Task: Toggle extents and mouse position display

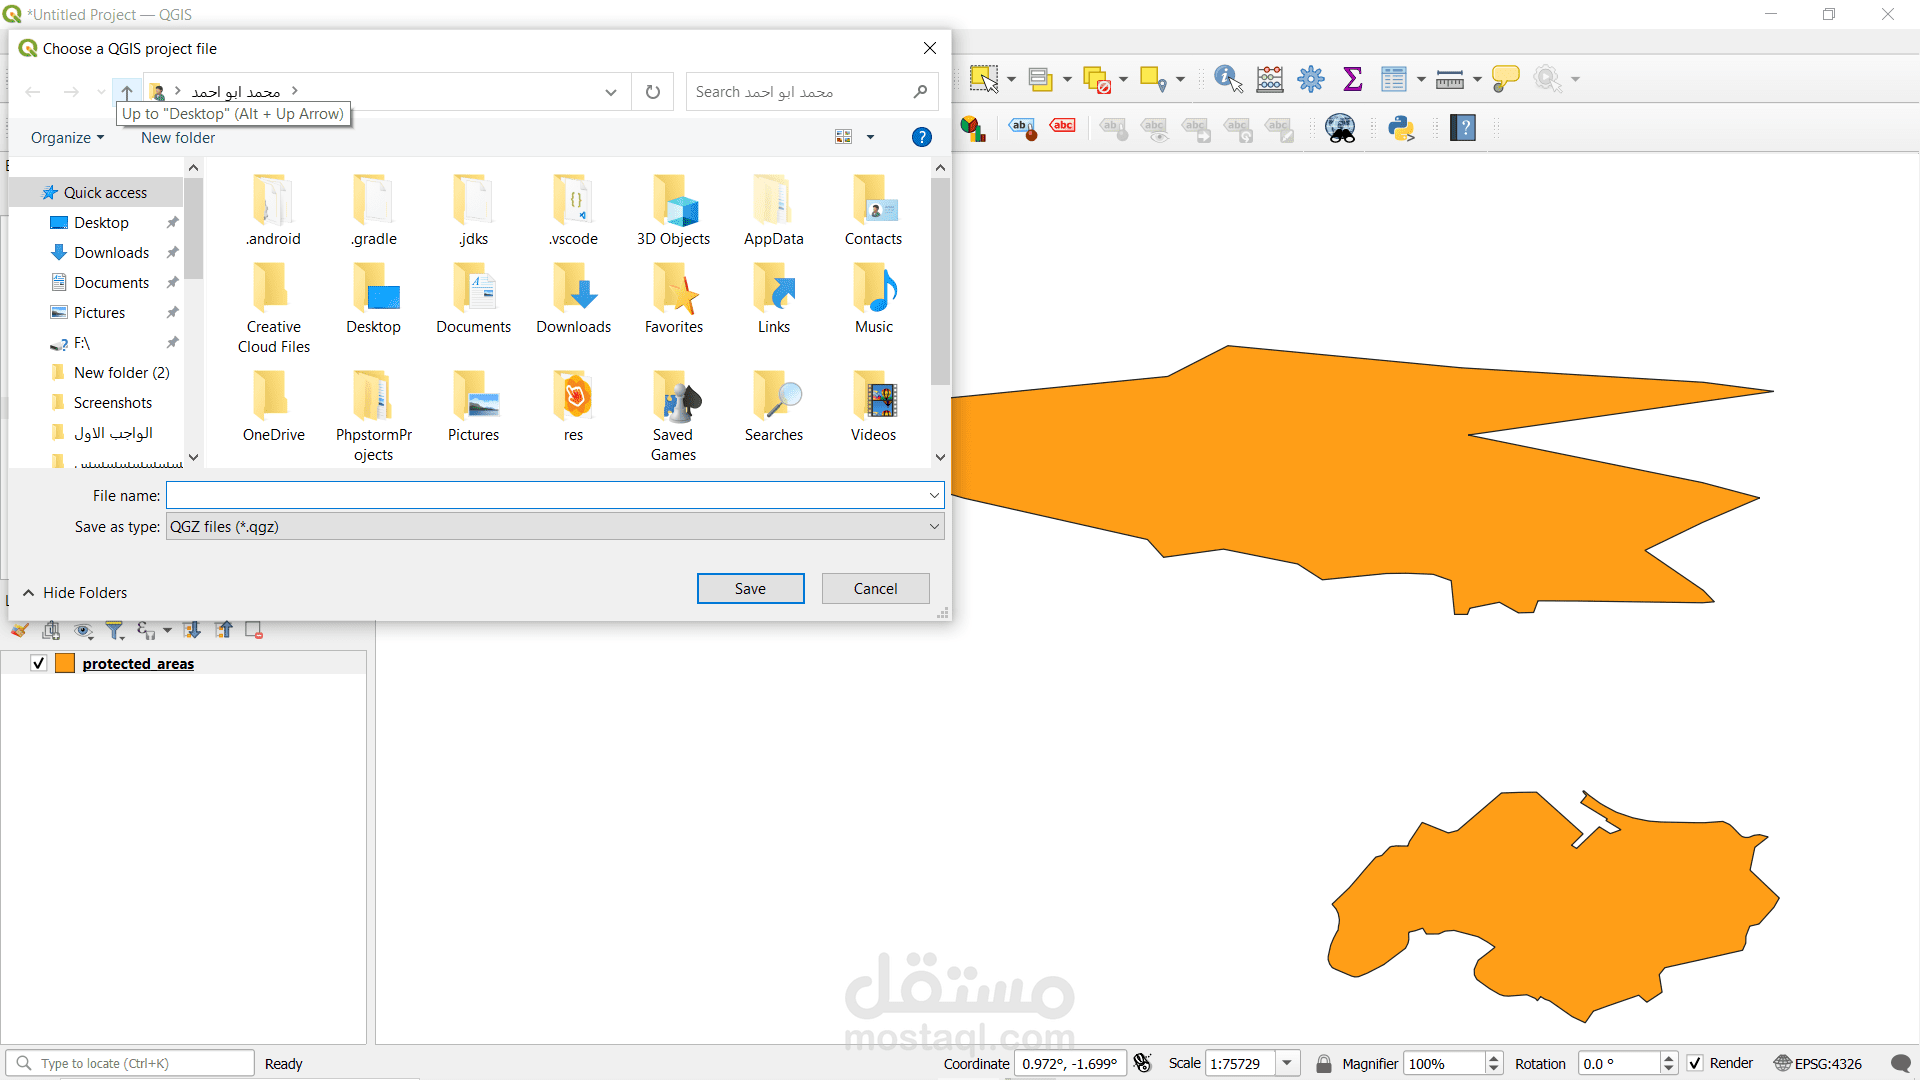Action: point(1143,1063)
